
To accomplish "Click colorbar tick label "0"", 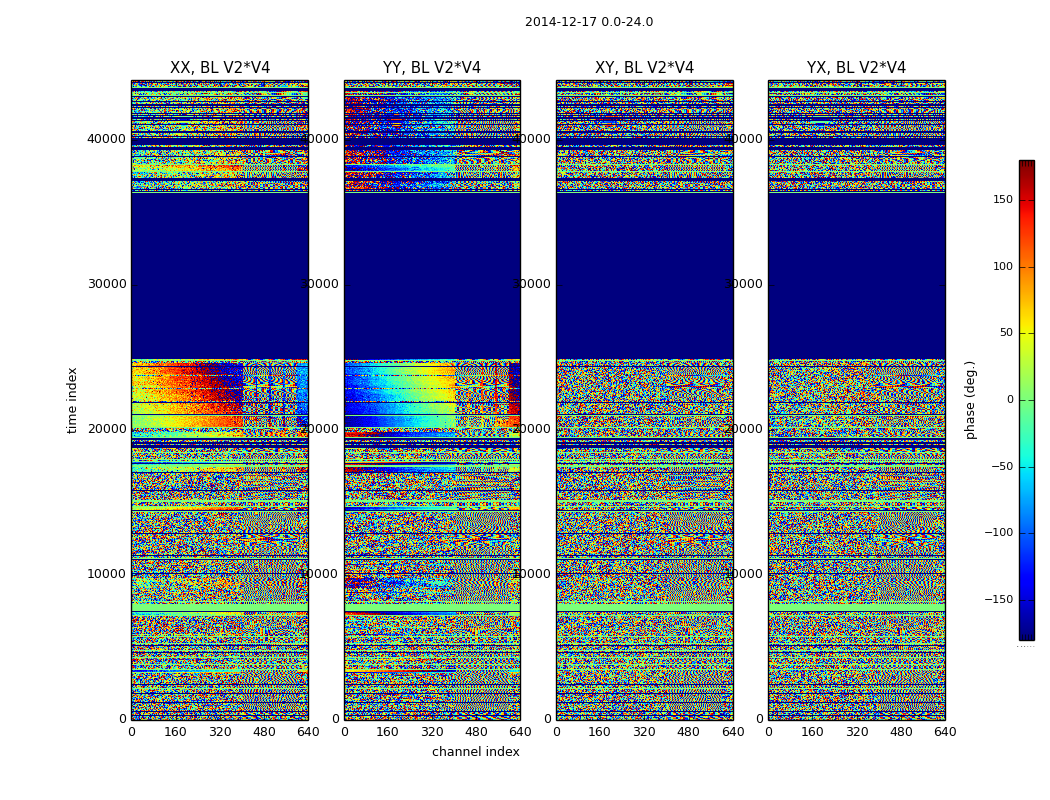I will click(1010, 400).
